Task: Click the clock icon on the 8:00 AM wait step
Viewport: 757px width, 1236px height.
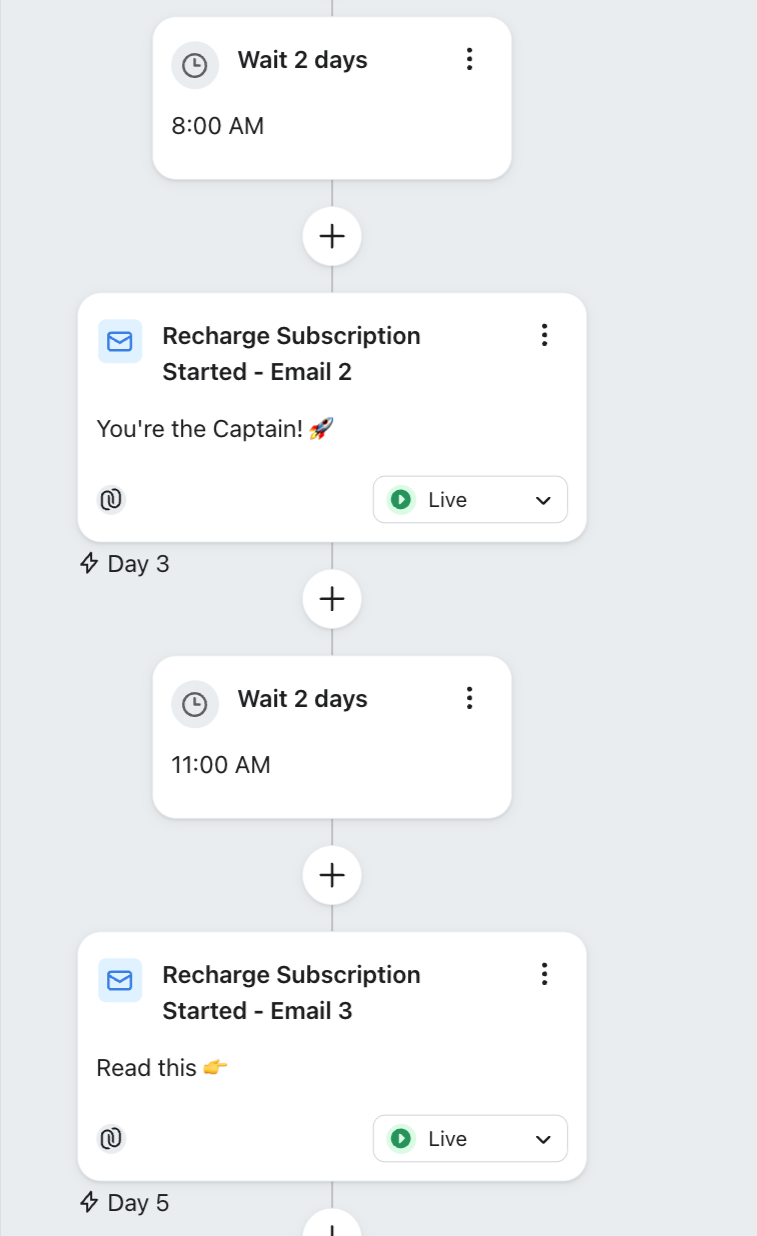Action: coord(194,66)
